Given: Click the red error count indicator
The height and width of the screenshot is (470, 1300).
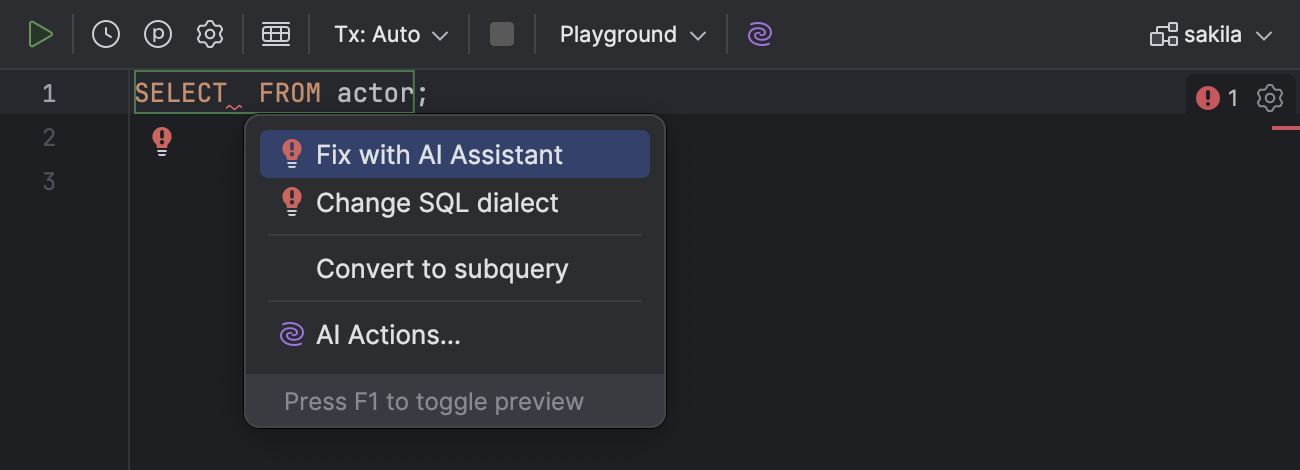Looking at the screenshot, I should [1217, 98].
